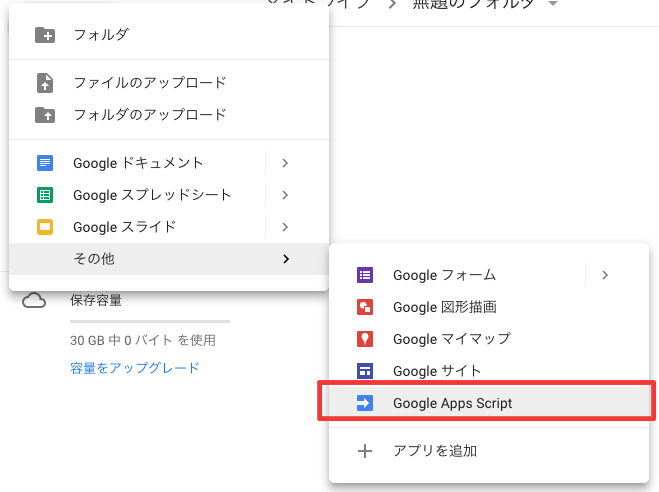This screenshot has height=492, width=659.
Task: Select フォルダ menu entry
Action: [169, 35]
